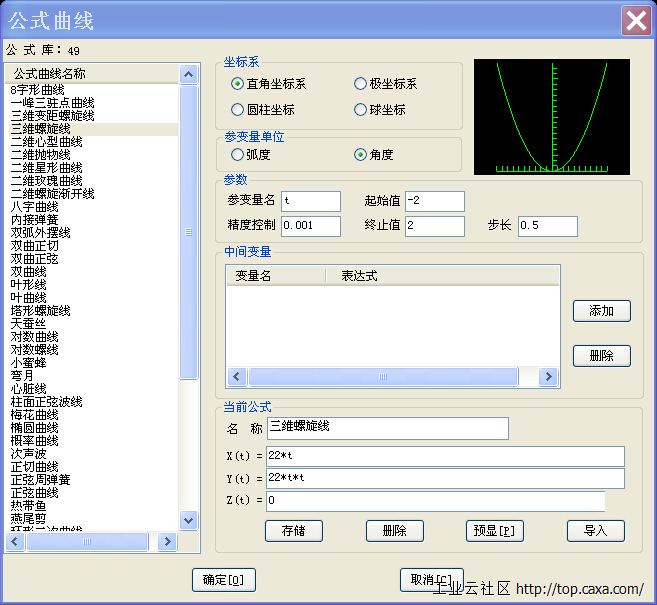Select 心脏线 in curve list

28,389
